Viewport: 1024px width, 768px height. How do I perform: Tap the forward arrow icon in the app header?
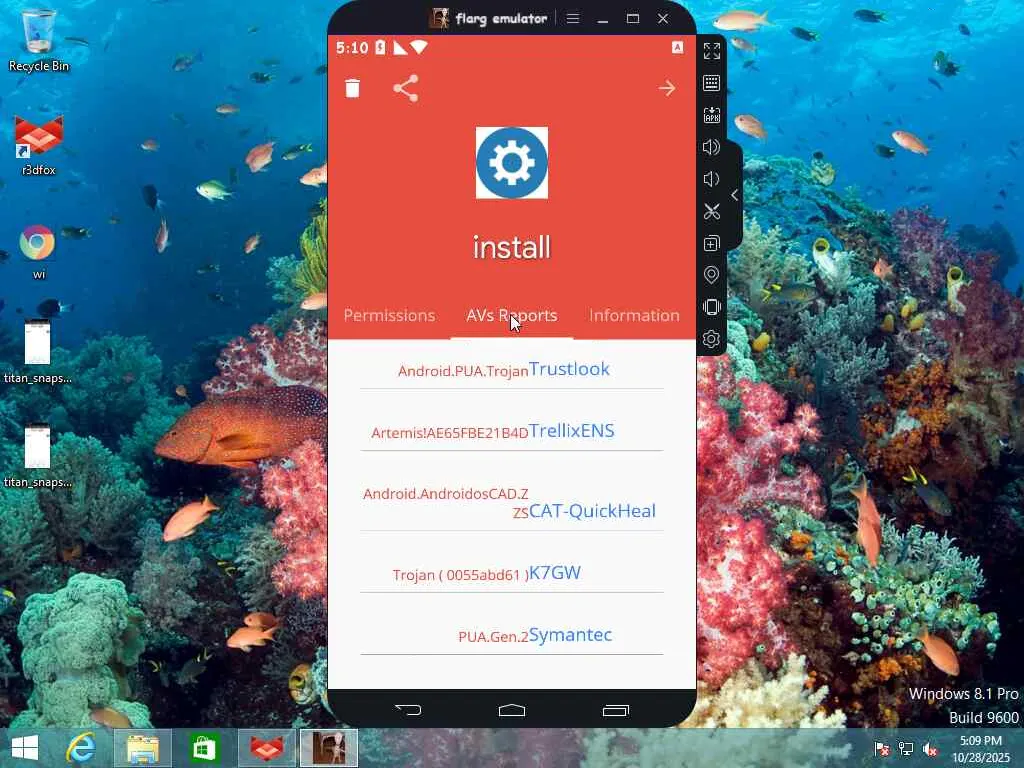click(667, 88)
